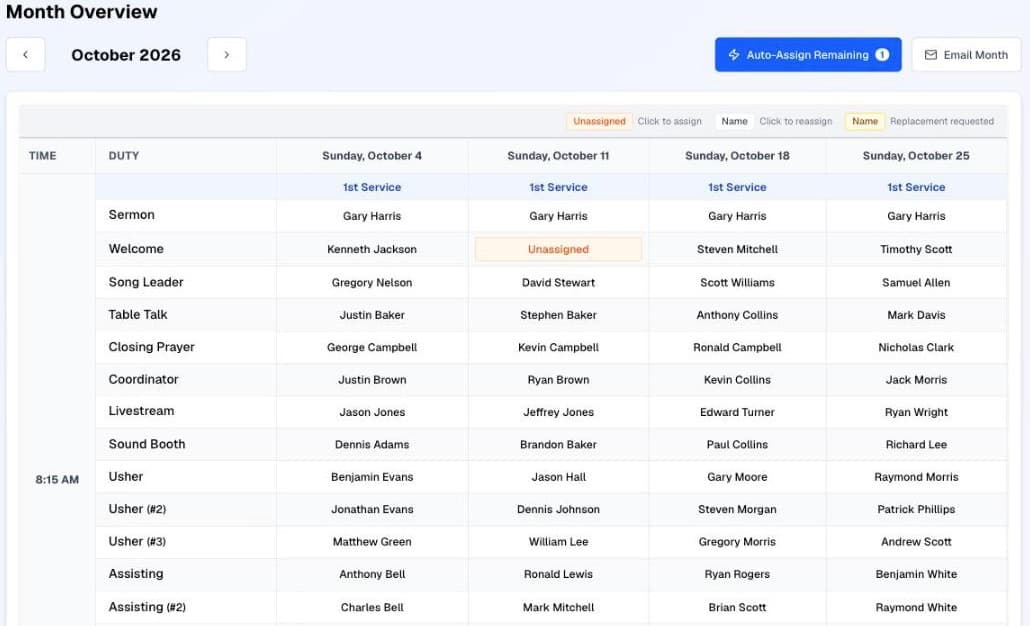Select Ryan Rogers in Assisting row
The image size is (1030, 626).
pyautogui.click(x=737, y=574)
